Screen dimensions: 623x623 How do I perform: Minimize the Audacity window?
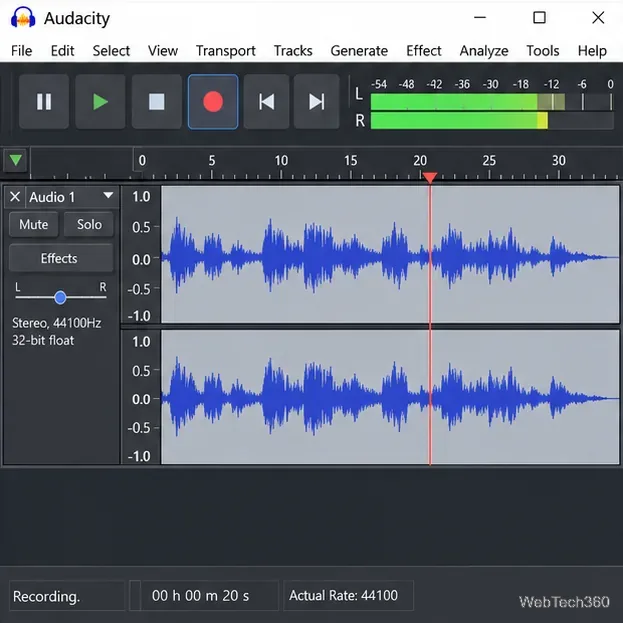(480, 17)
